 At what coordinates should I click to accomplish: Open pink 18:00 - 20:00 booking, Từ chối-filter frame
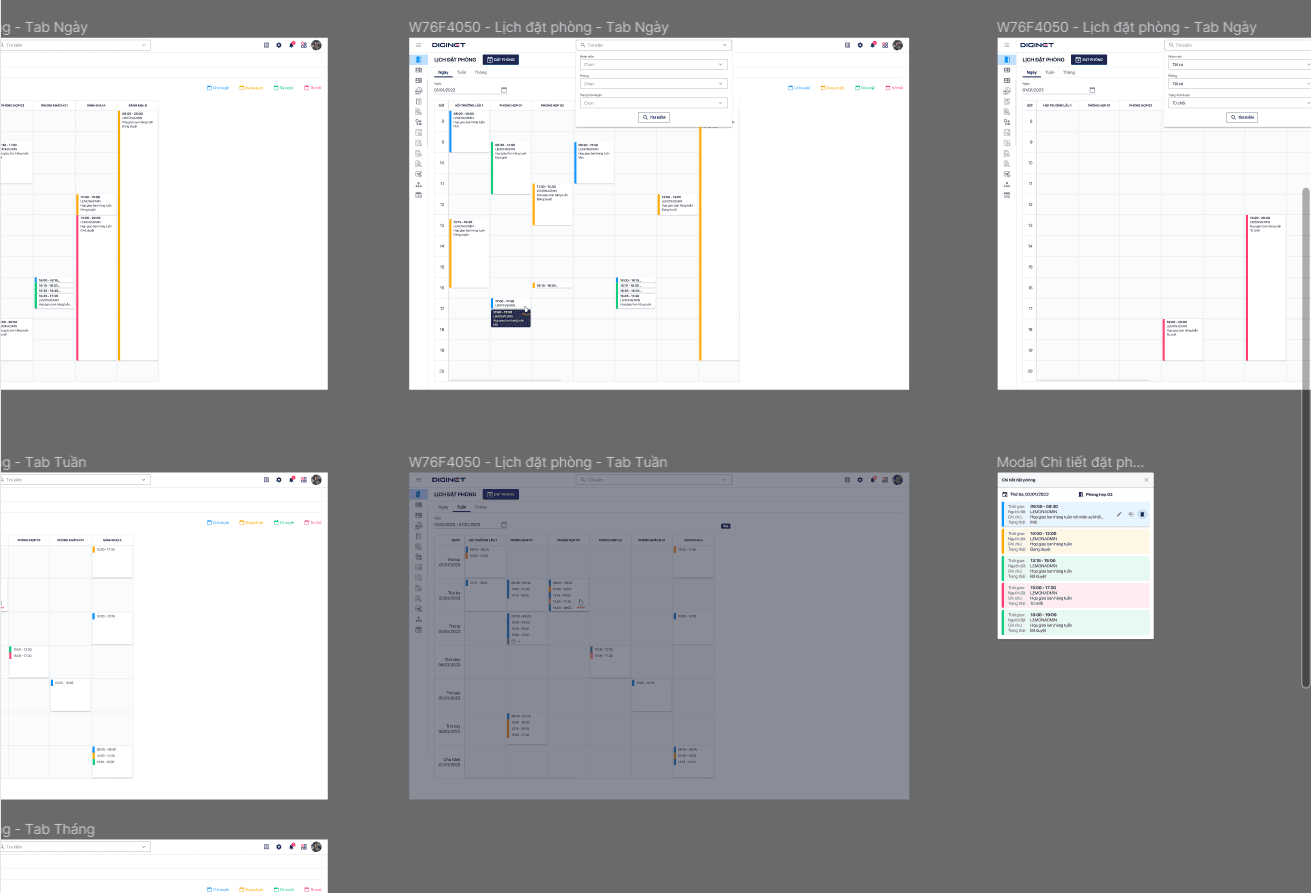click(x=1183, y=340)
